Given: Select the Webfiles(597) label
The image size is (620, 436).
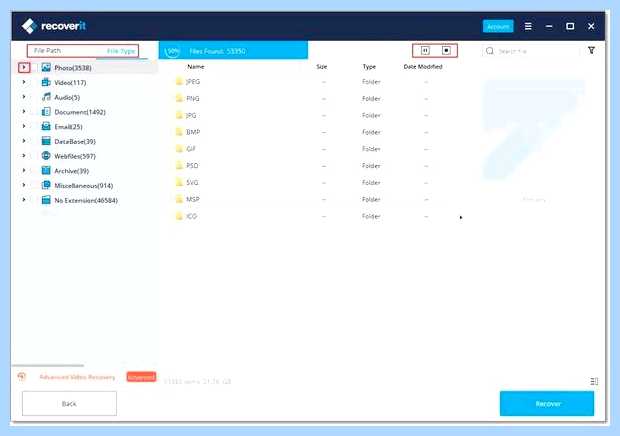Looking at the screenshot, I should [75, 156].
